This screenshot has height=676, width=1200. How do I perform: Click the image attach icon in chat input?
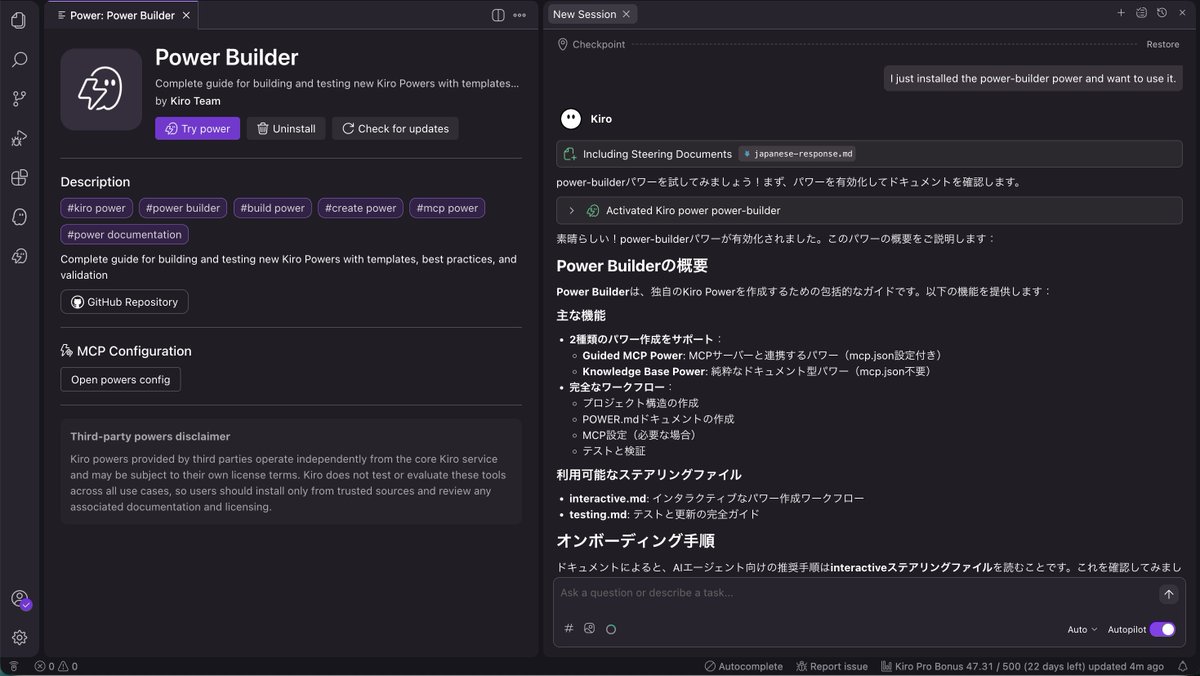(590, 629)
